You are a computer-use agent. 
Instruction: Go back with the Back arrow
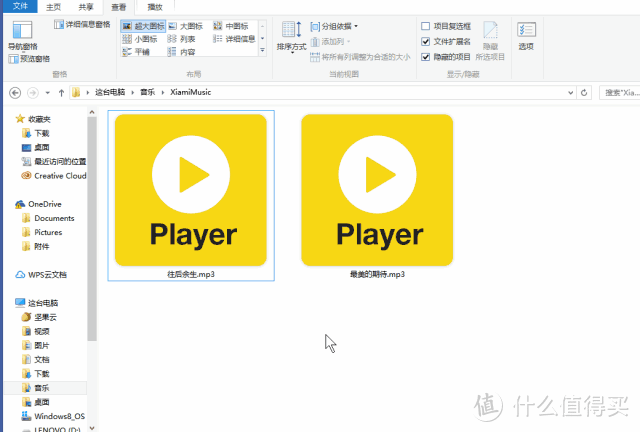[15, 93]
